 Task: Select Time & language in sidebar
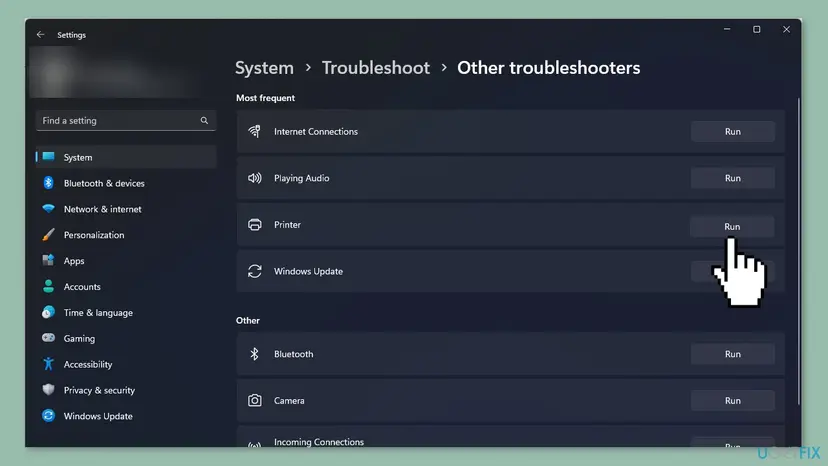click(x=126, y=312)
